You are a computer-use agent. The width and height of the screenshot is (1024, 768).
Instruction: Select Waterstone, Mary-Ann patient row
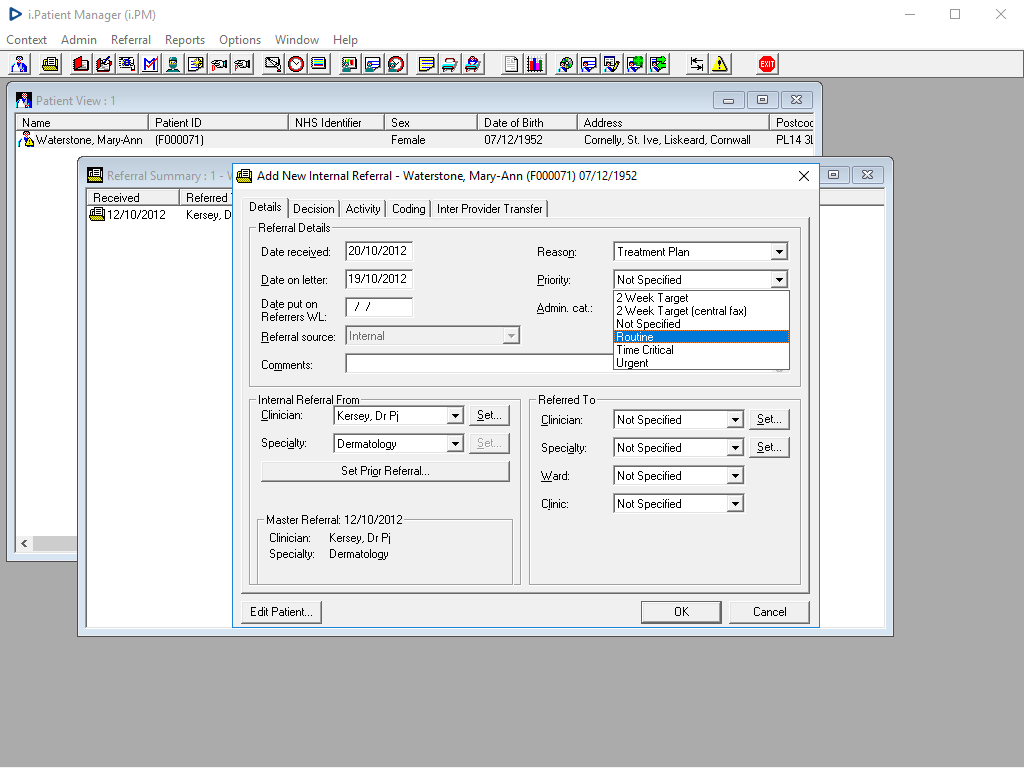pyautogui.click(x=414, y=140)
